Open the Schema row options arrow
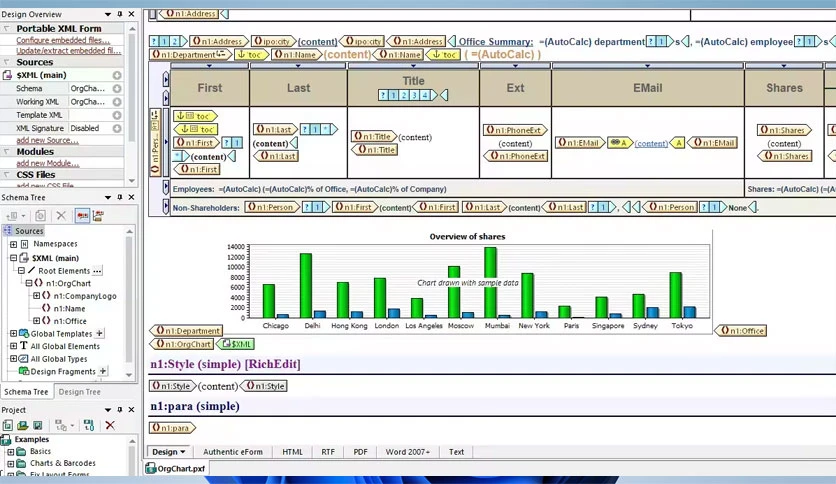This screenshot has height=484, width=836. point(117,88)
